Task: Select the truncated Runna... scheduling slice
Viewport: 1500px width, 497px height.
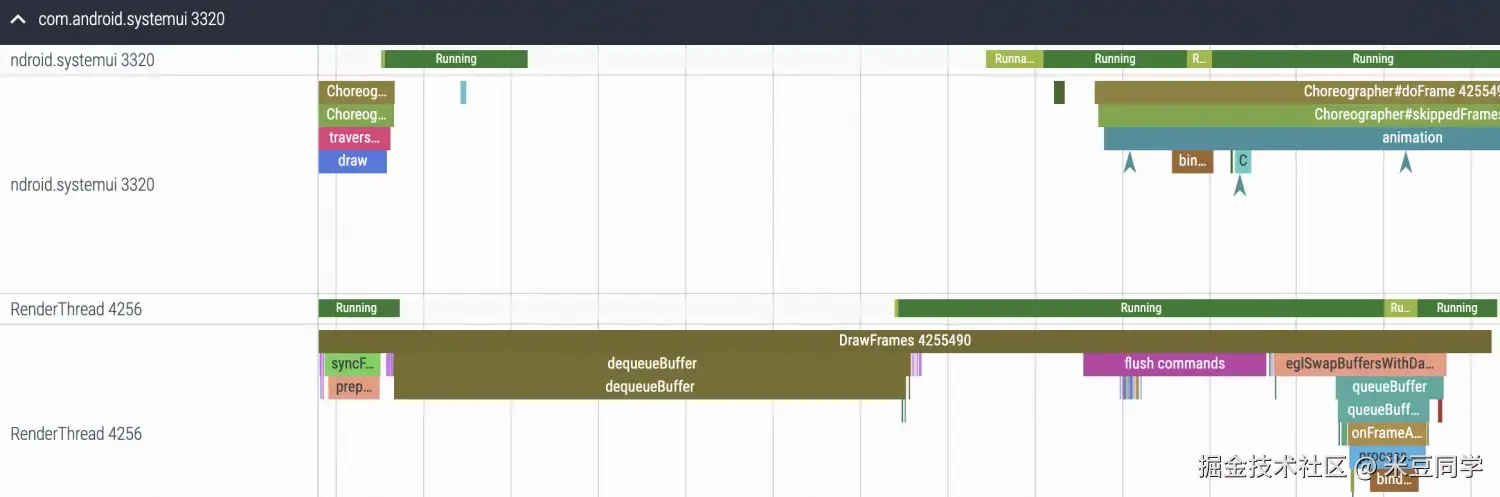Action: [x=1014, y=59]
